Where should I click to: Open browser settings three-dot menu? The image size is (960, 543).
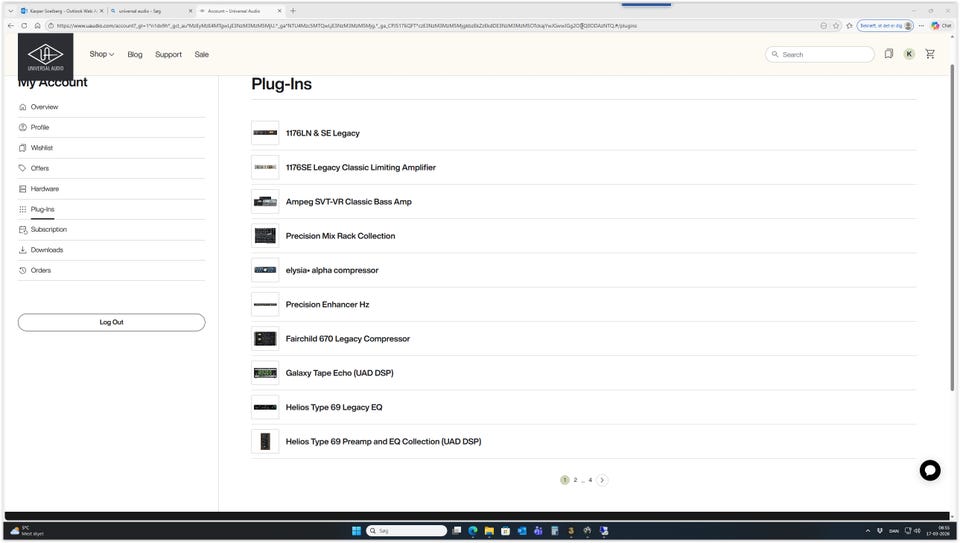921,26
